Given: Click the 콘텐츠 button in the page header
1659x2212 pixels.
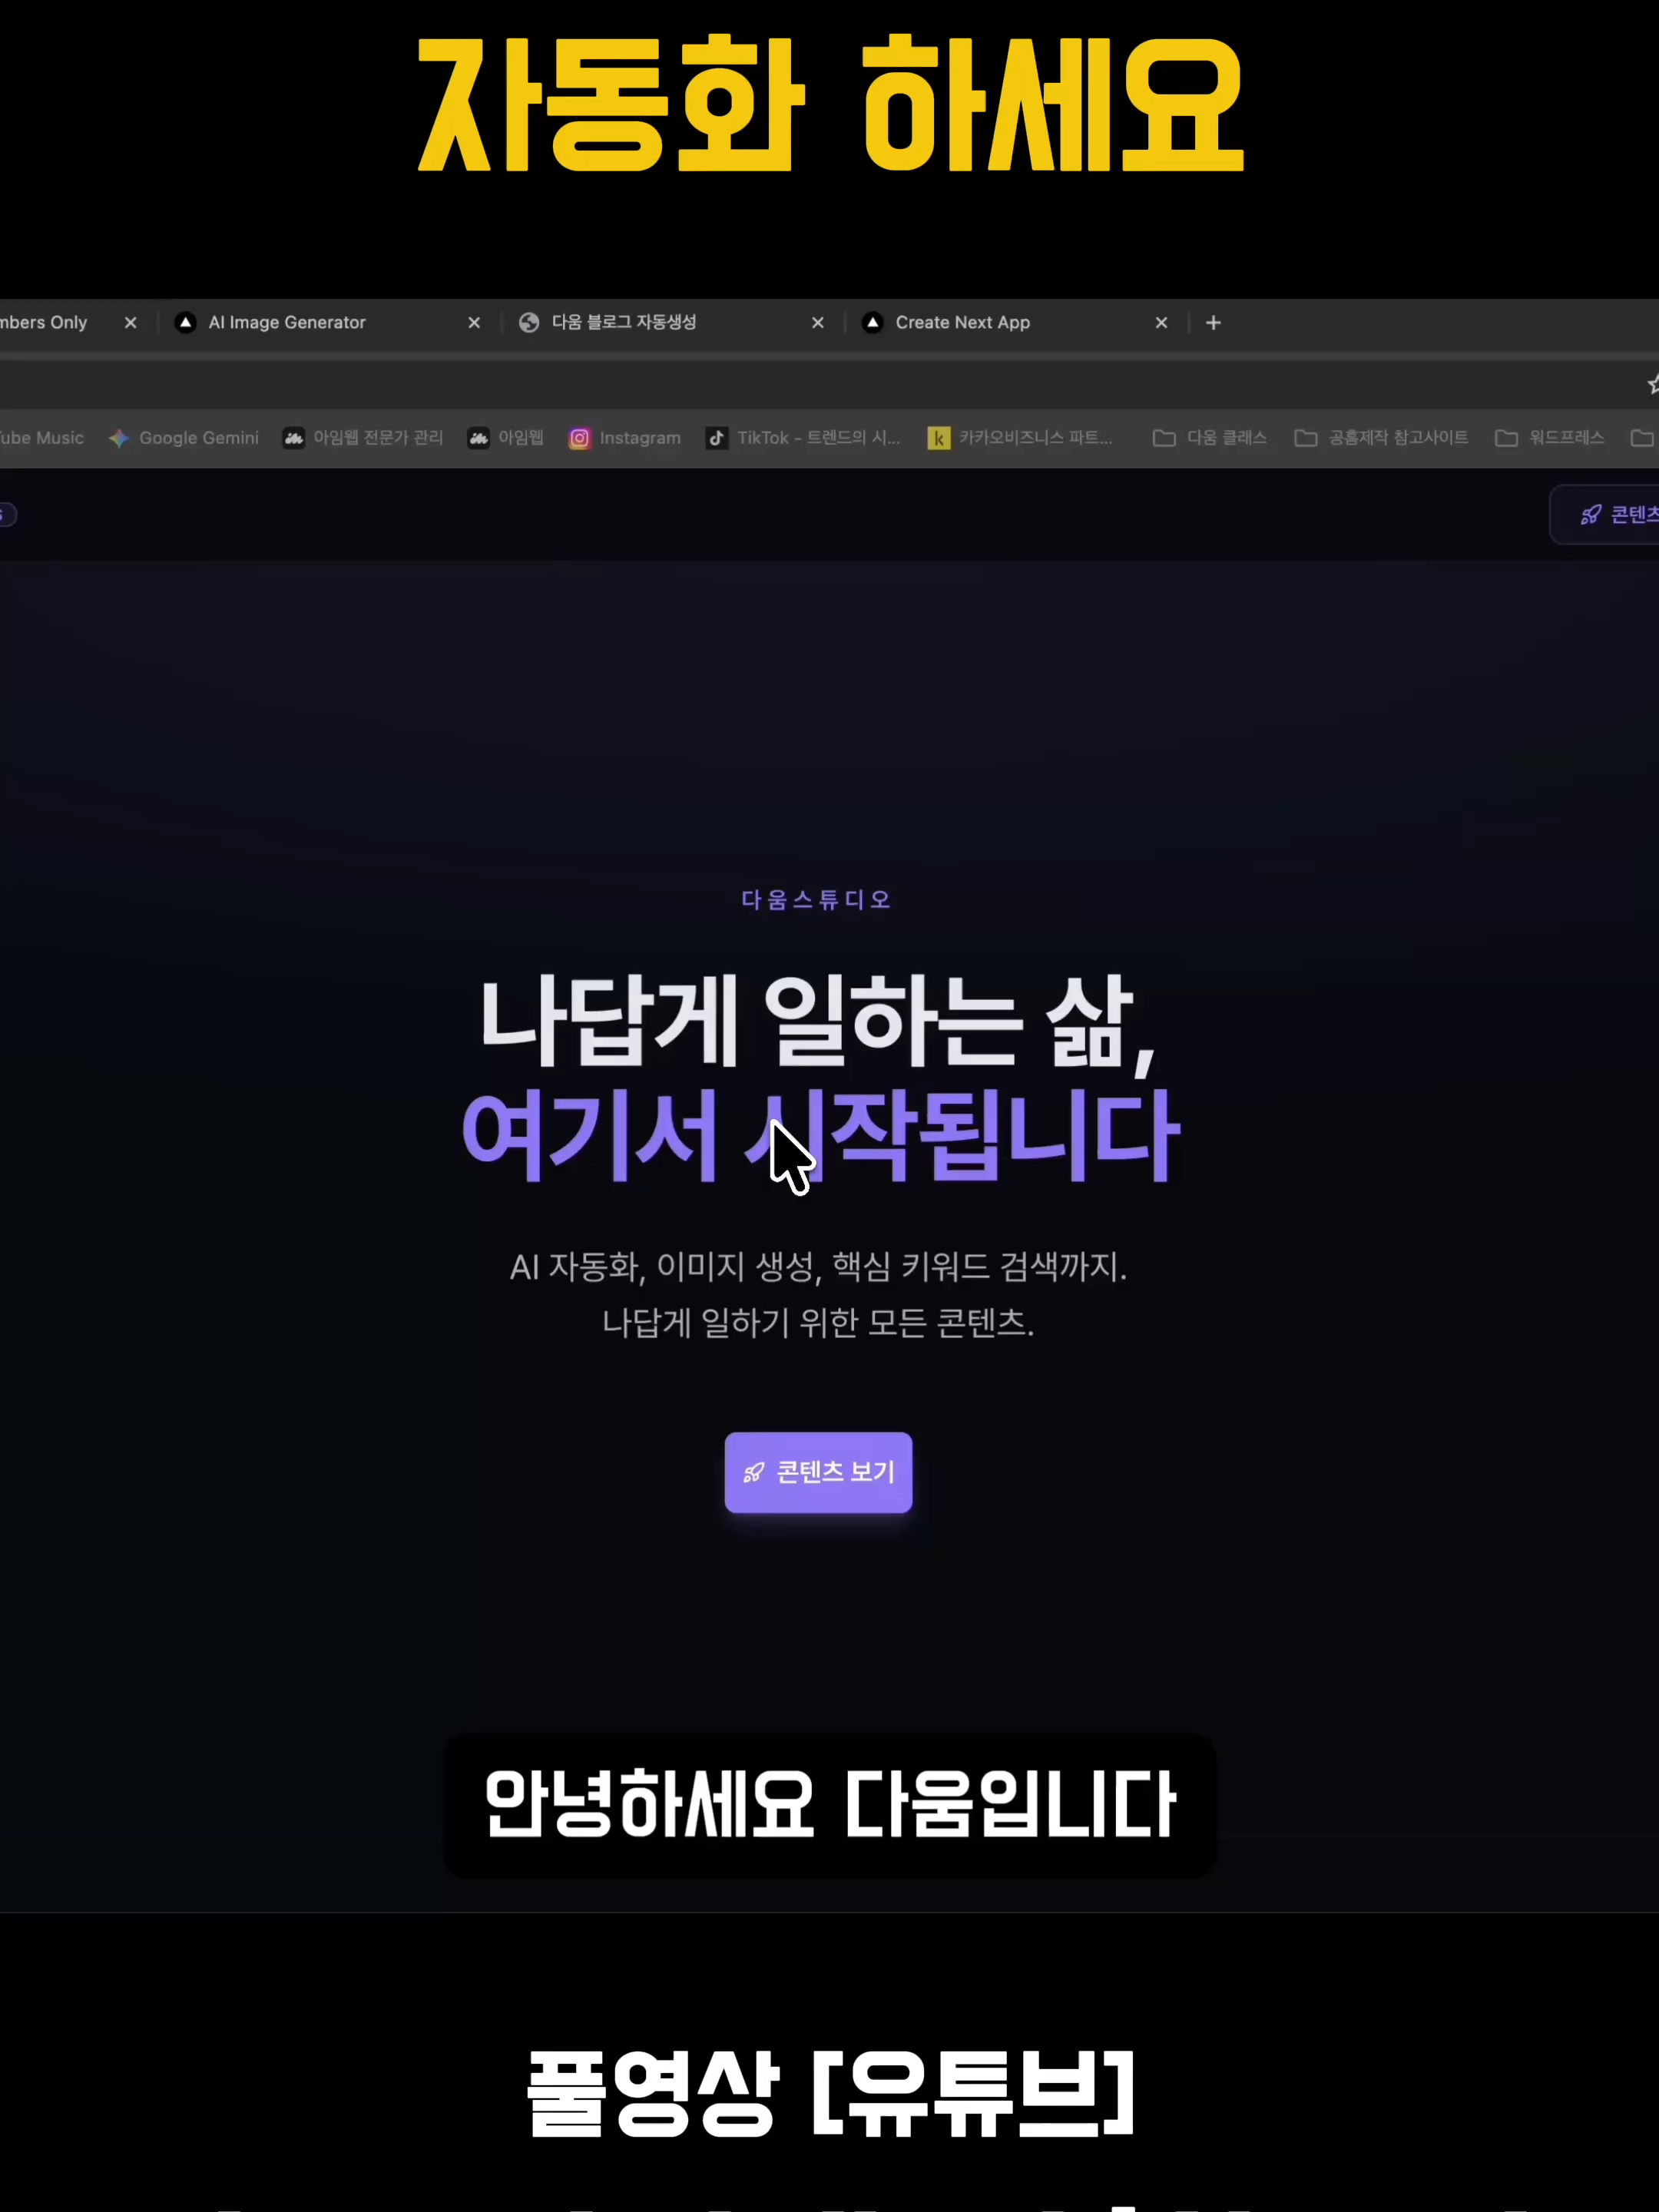Looking at the screenshot, I should [1604, 515].
